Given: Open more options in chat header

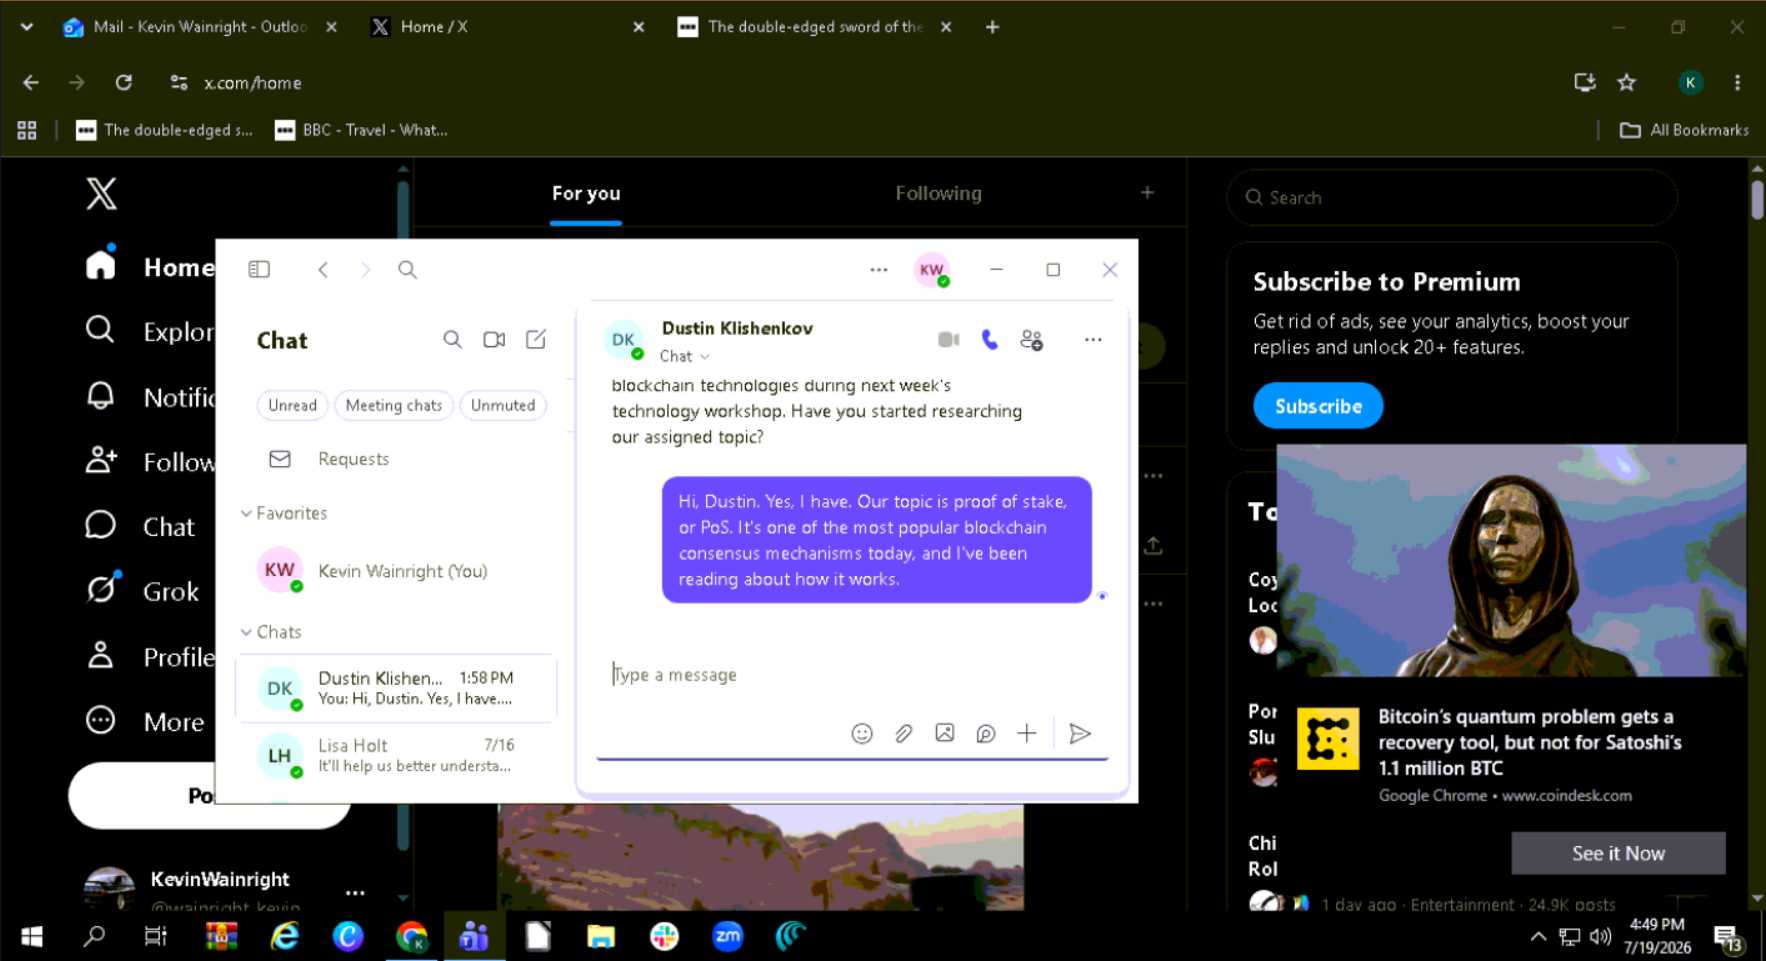Looking at the screenshot, I should pos(1093,340).
